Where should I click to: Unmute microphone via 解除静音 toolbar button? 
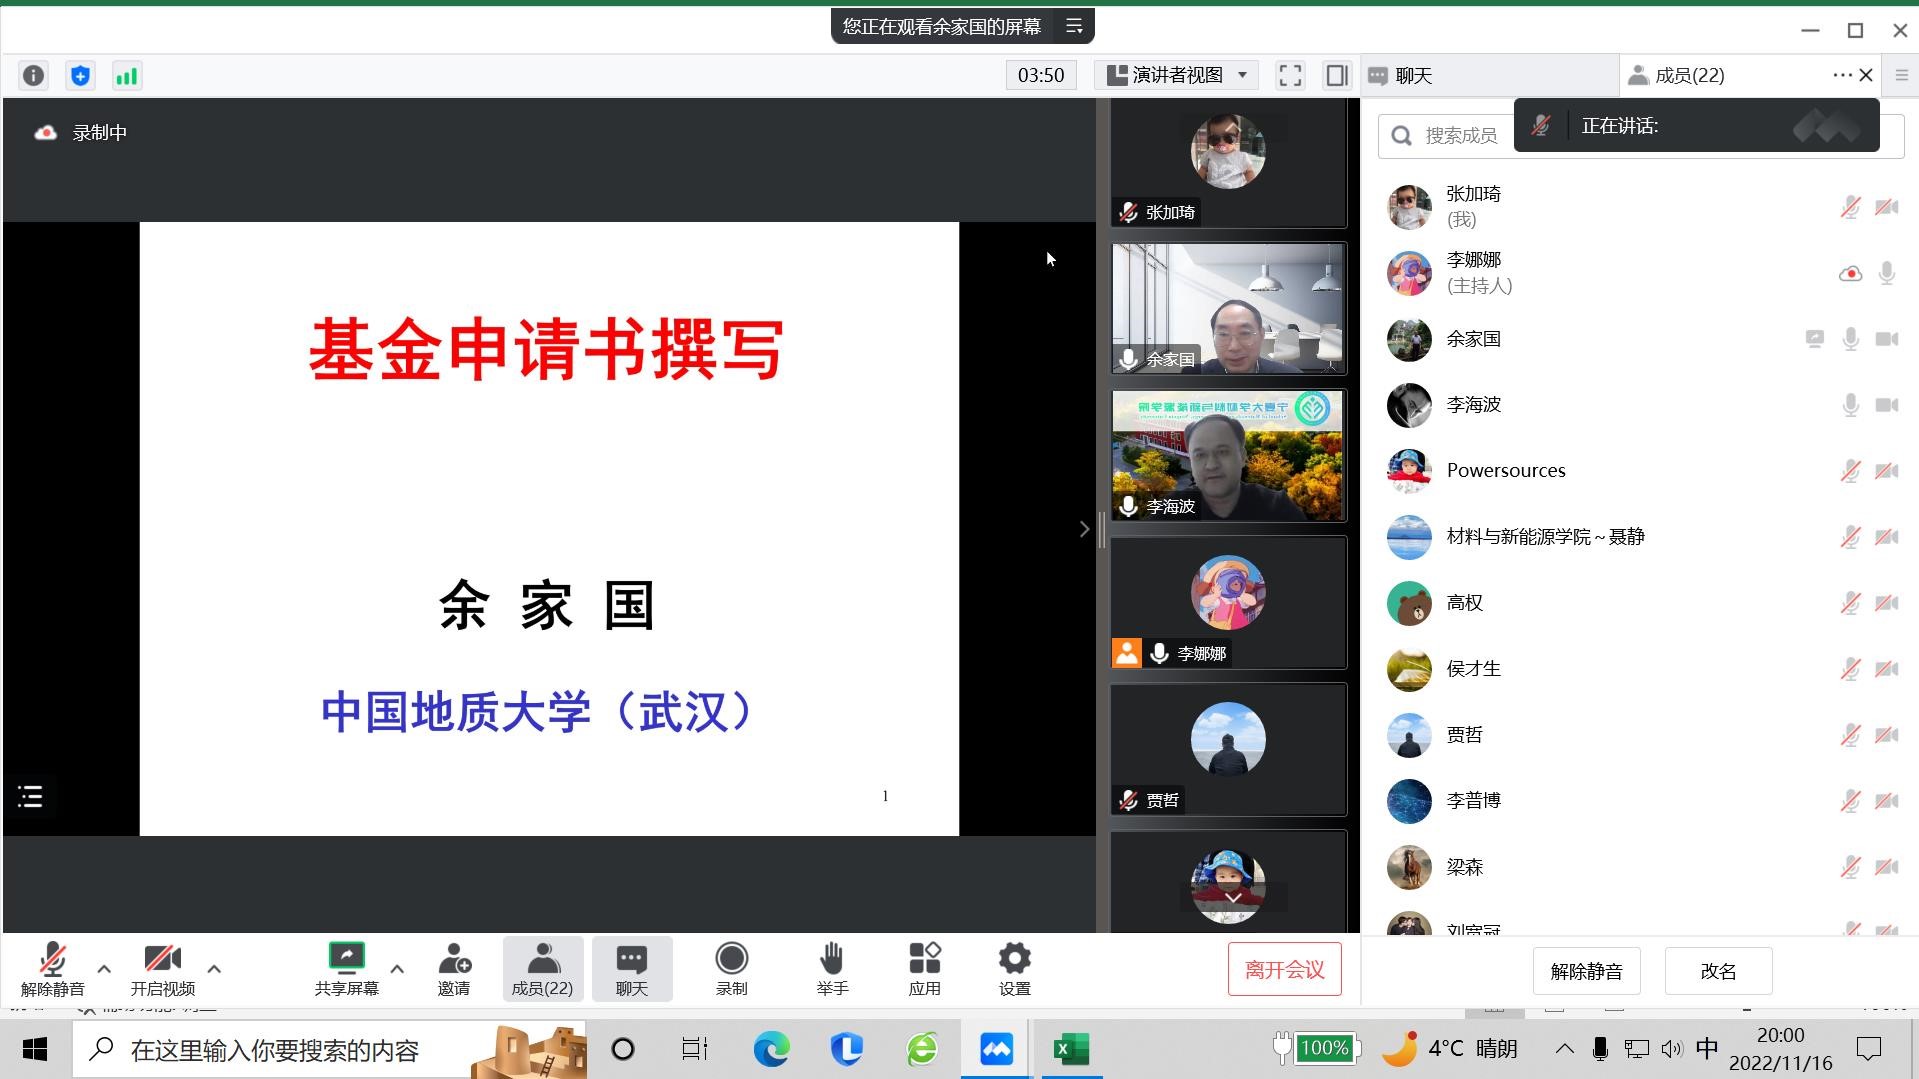[52, 969]
